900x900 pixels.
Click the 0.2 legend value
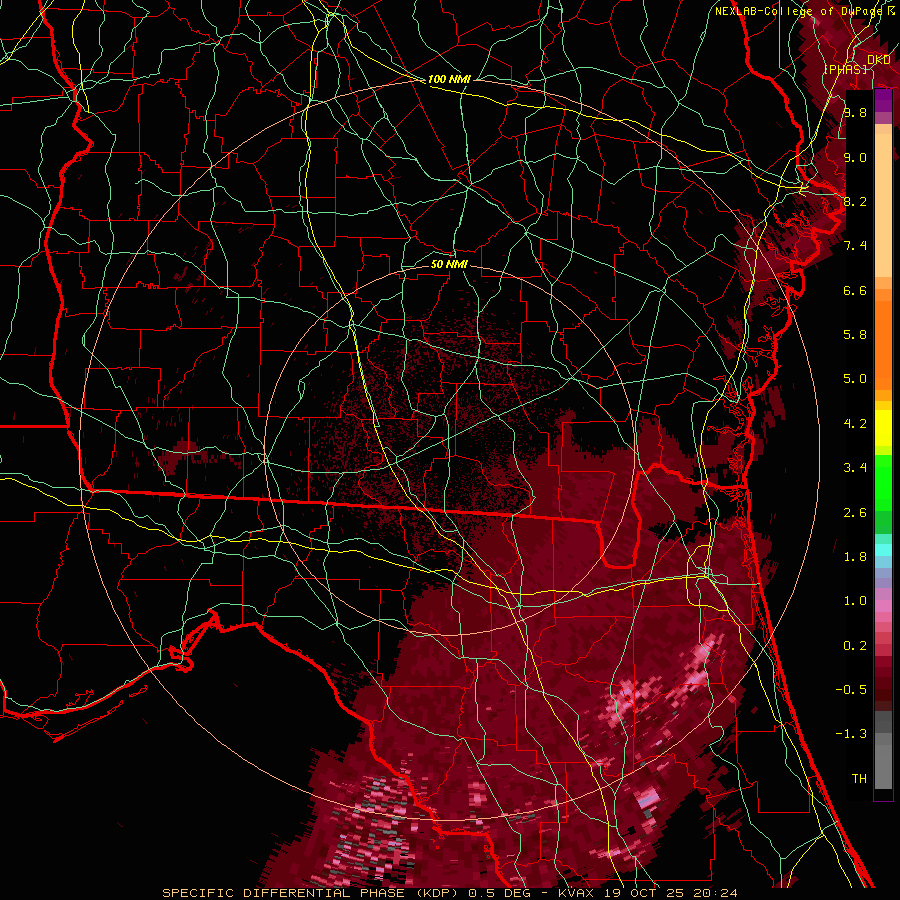[855, 646]
